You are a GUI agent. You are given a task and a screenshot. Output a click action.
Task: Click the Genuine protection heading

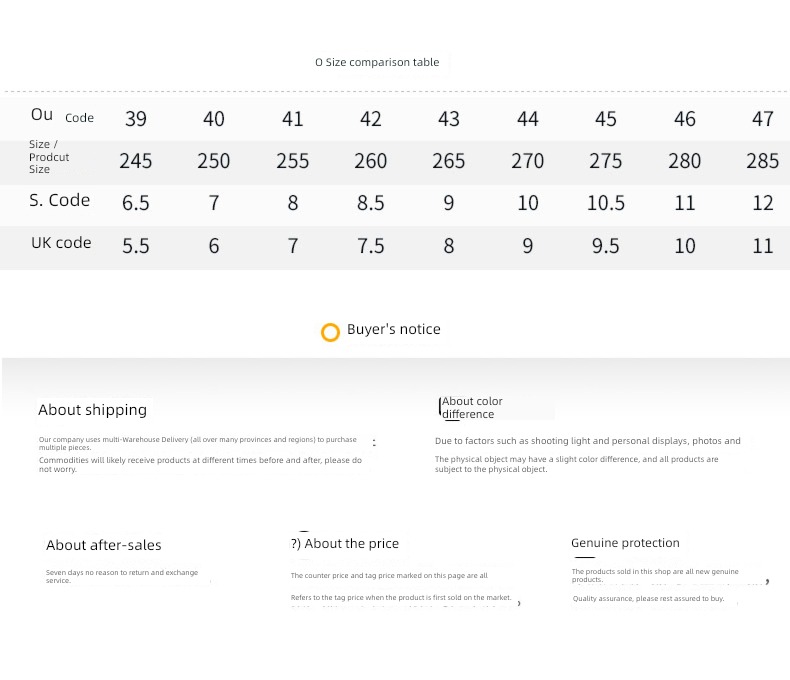click(x=625, y=542)
